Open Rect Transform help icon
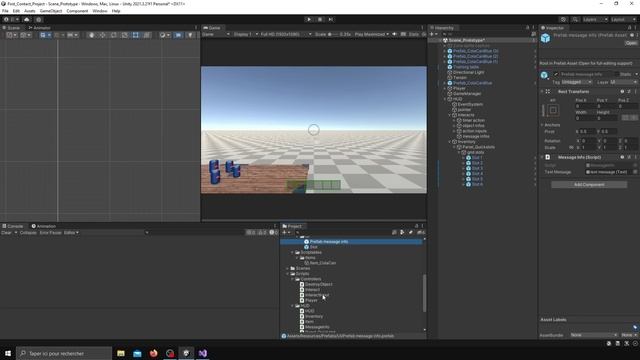Viewport: 640px width, 360px height. click(622, 92)
